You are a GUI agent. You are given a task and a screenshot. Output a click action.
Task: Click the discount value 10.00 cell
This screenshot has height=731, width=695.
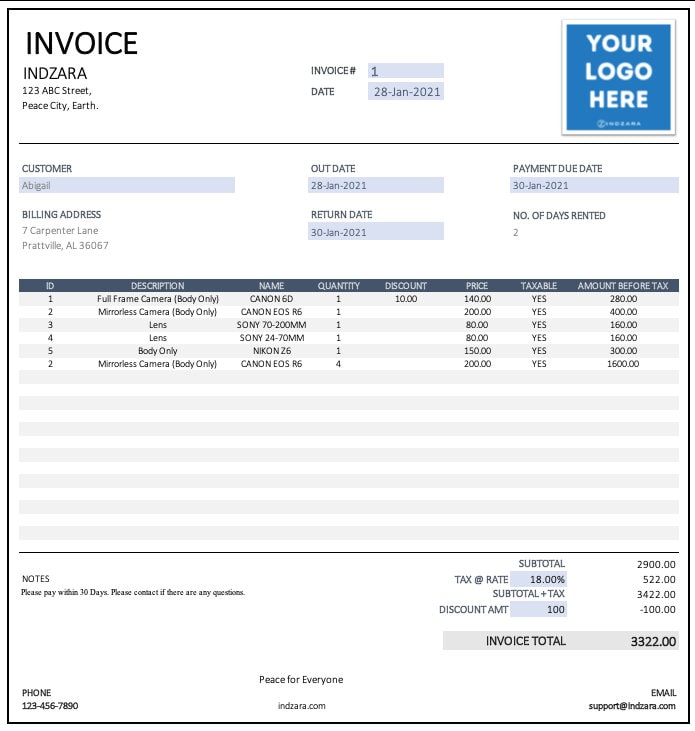click(x=406, y=298)
